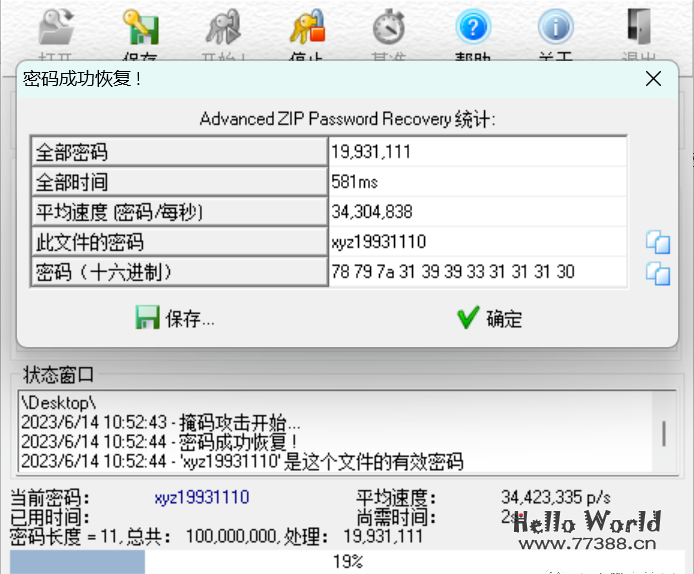Click the log line 'xyz19931110' 是这个文件的有效密码

(x=242, y=462)
